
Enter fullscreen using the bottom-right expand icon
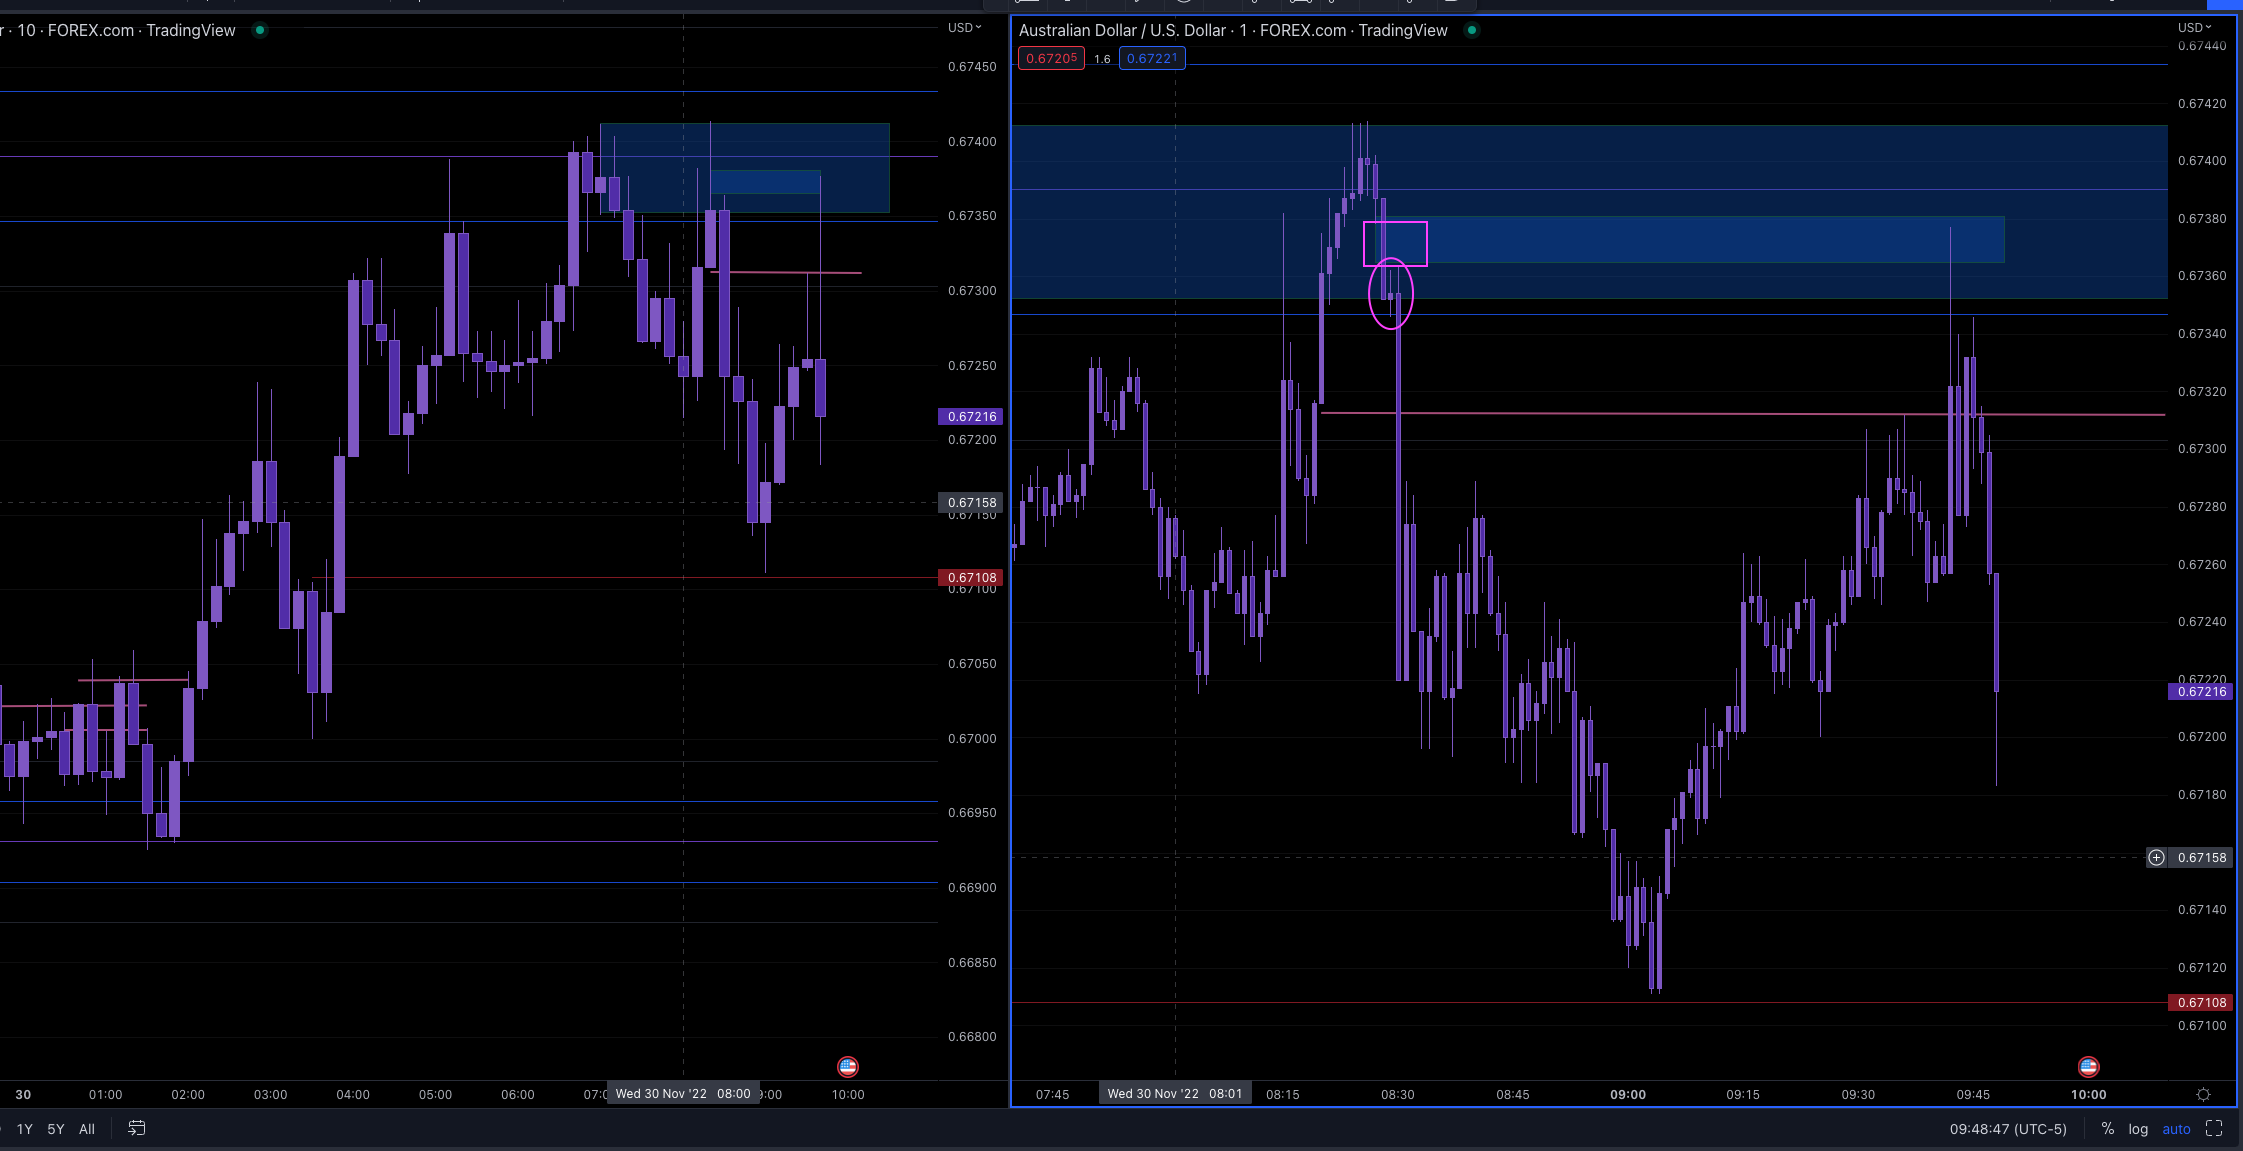pos(2215,1128)
